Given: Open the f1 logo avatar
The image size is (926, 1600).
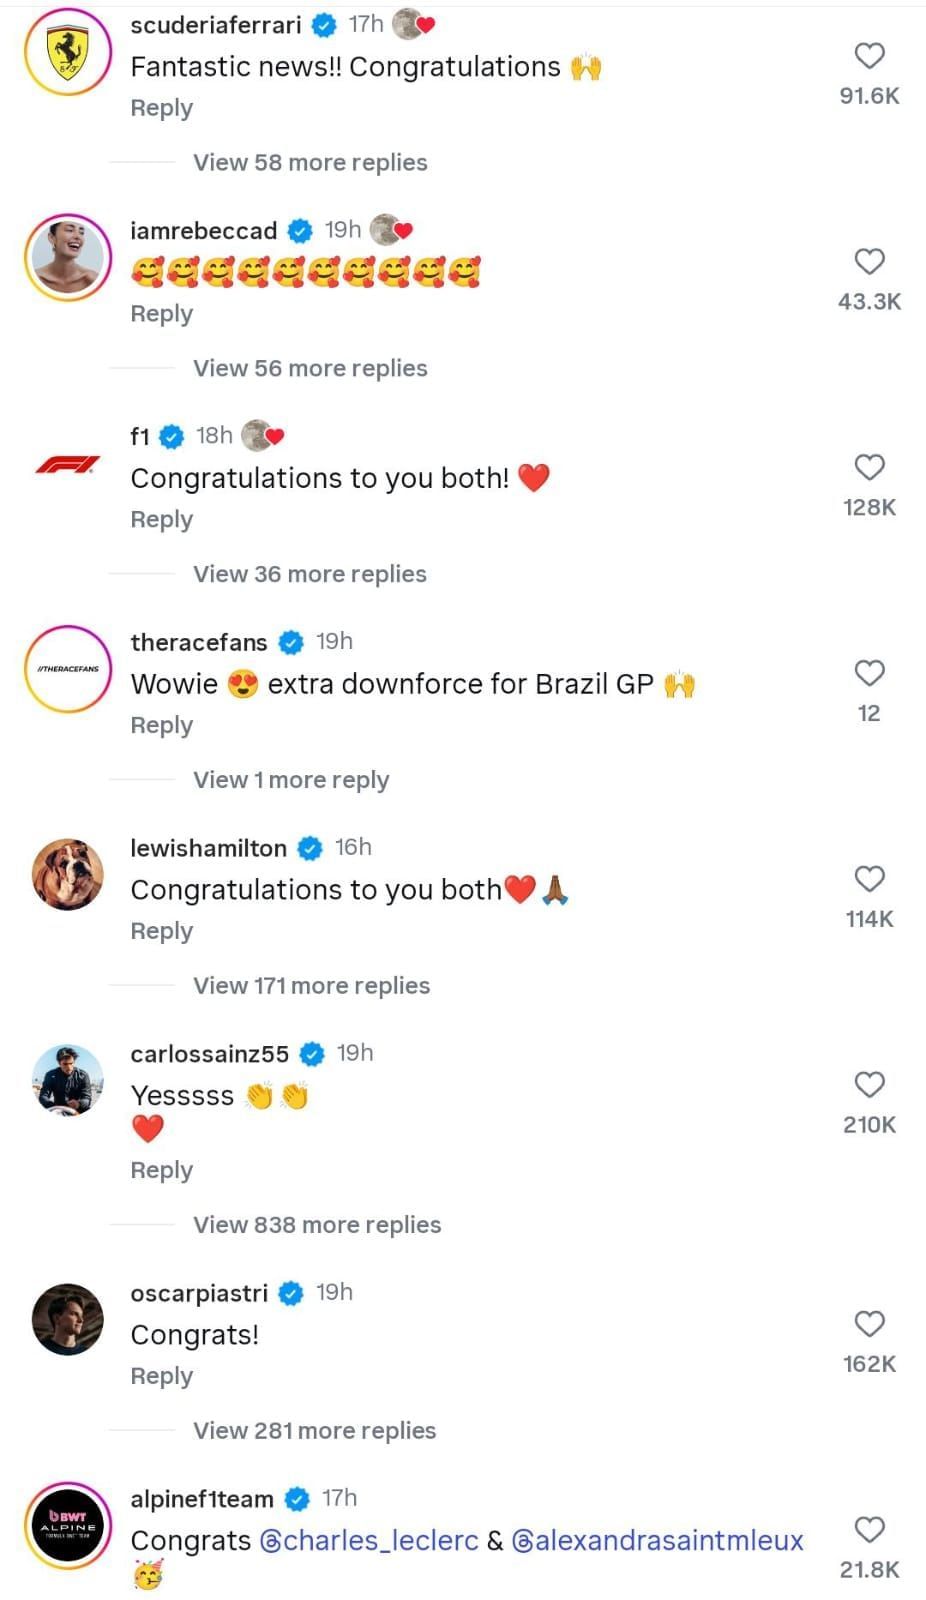Looking at the screenshot, I should [x=68, y=464].
